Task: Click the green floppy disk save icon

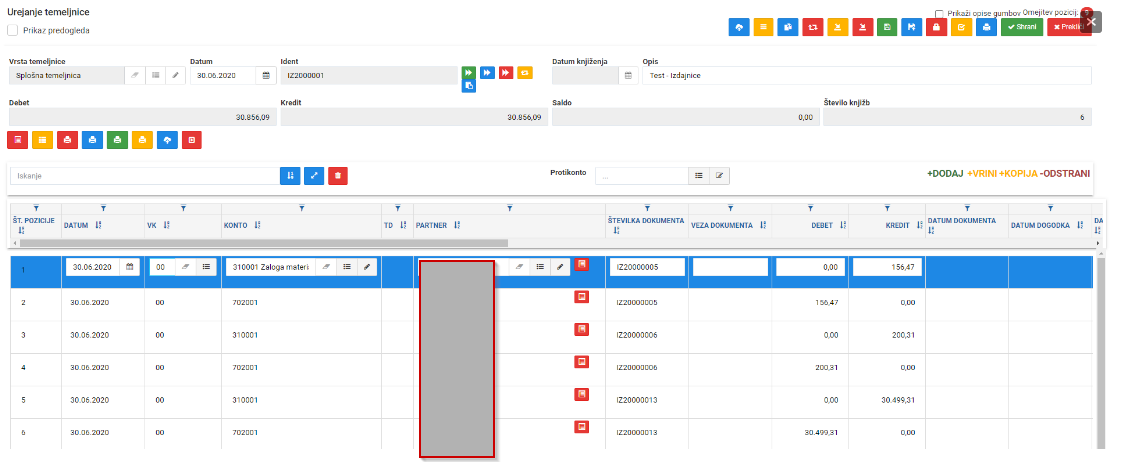Action: (887, 27)
